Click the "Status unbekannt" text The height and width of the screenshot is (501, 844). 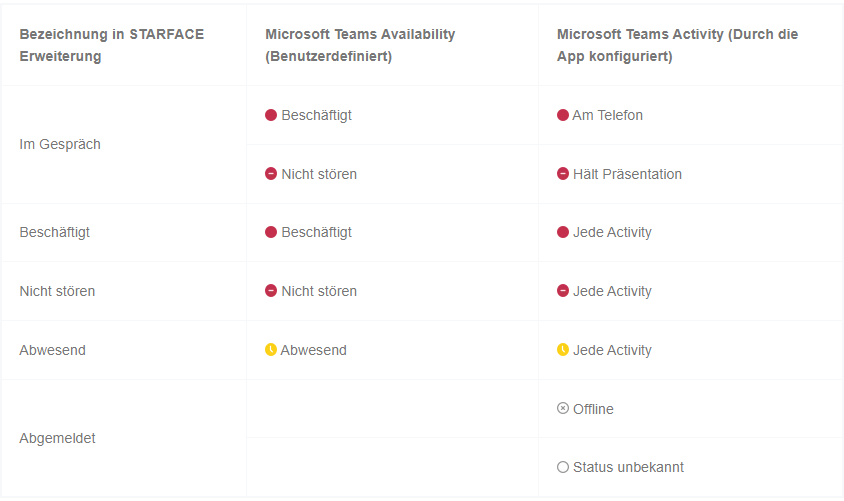click(x=628, y=467)
